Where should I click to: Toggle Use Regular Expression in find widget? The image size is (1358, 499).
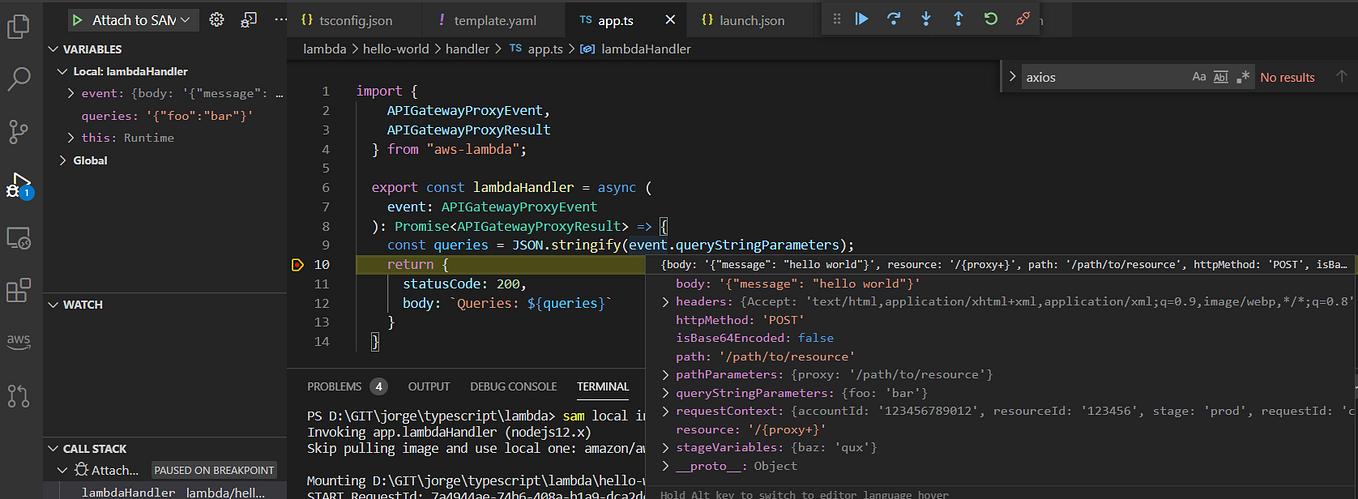[x=1243, y=77]
